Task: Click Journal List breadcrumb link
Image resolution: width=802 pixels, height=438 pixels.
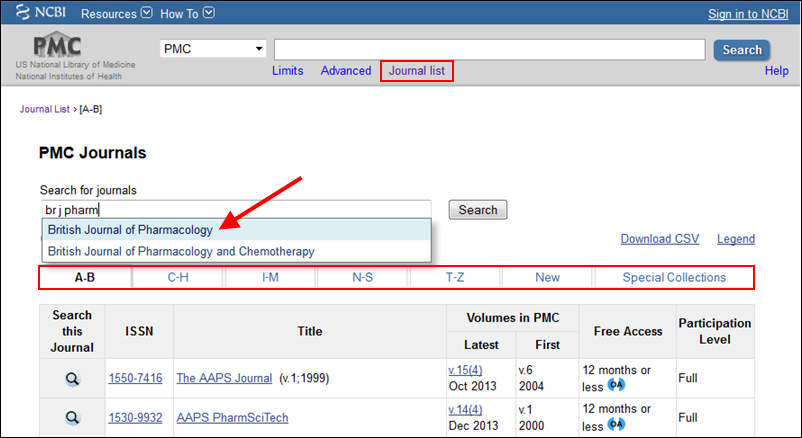Action: 44,109
